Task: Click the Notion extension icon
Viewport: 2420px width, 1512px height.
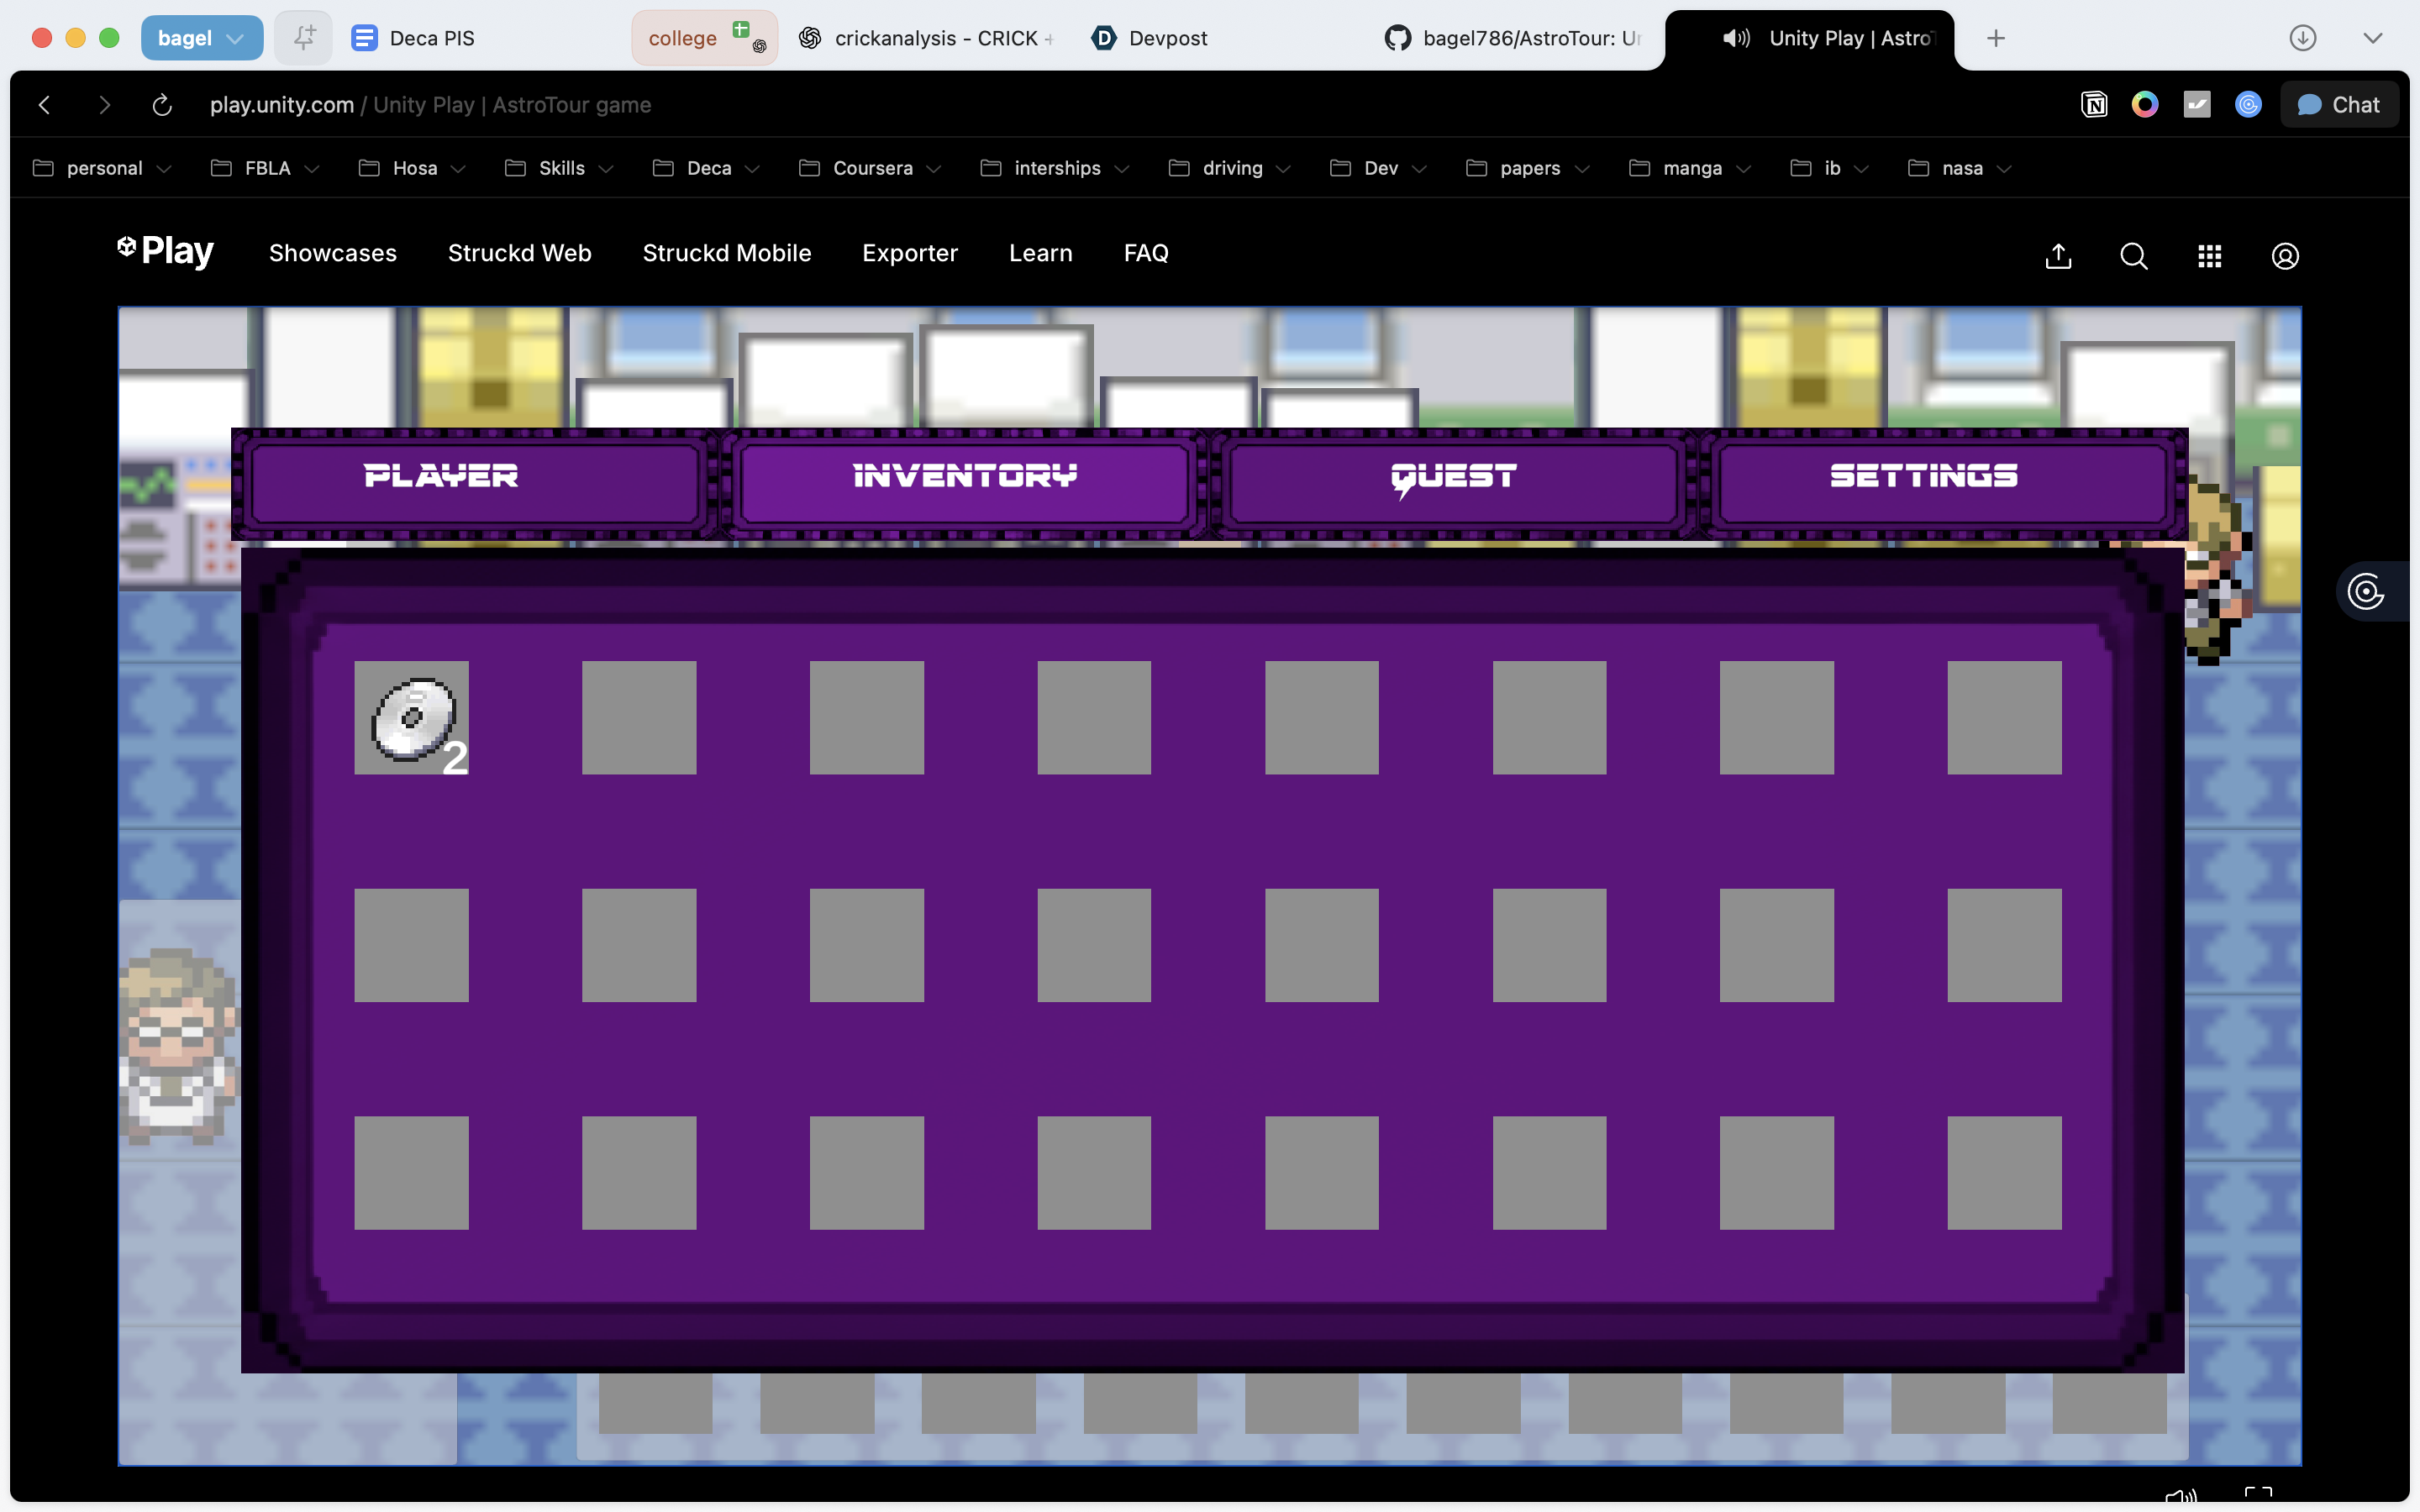Action: tap(2094, 104)
